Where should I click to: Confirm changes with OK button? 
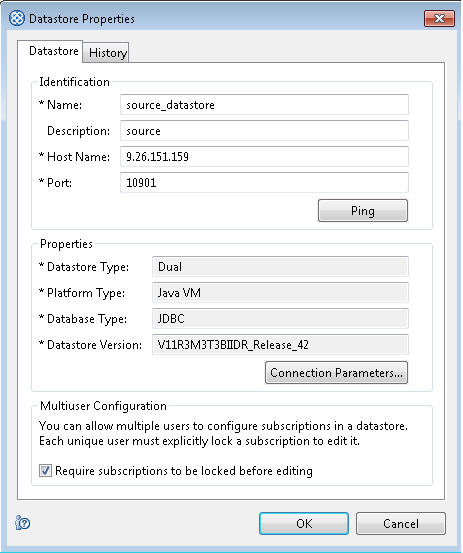(x=304, y=523)
